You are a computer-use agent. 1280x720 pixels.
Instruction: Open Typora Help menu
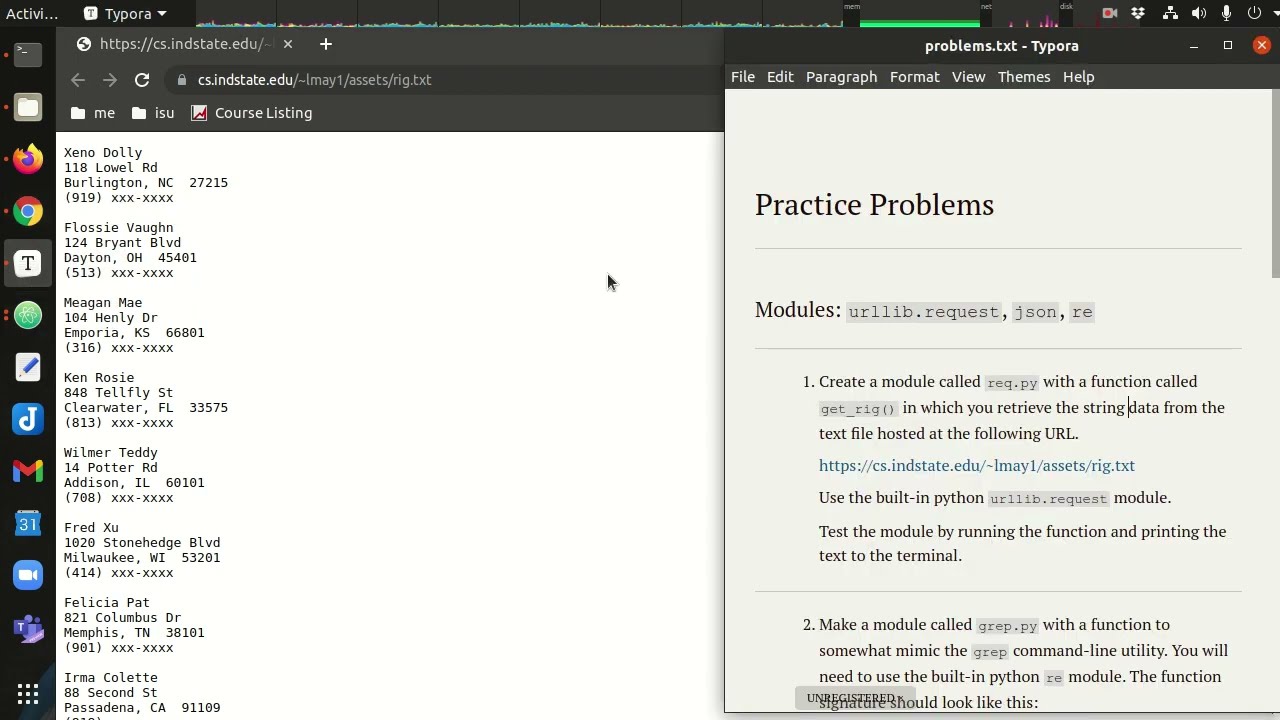click(x=1078, y=77)
